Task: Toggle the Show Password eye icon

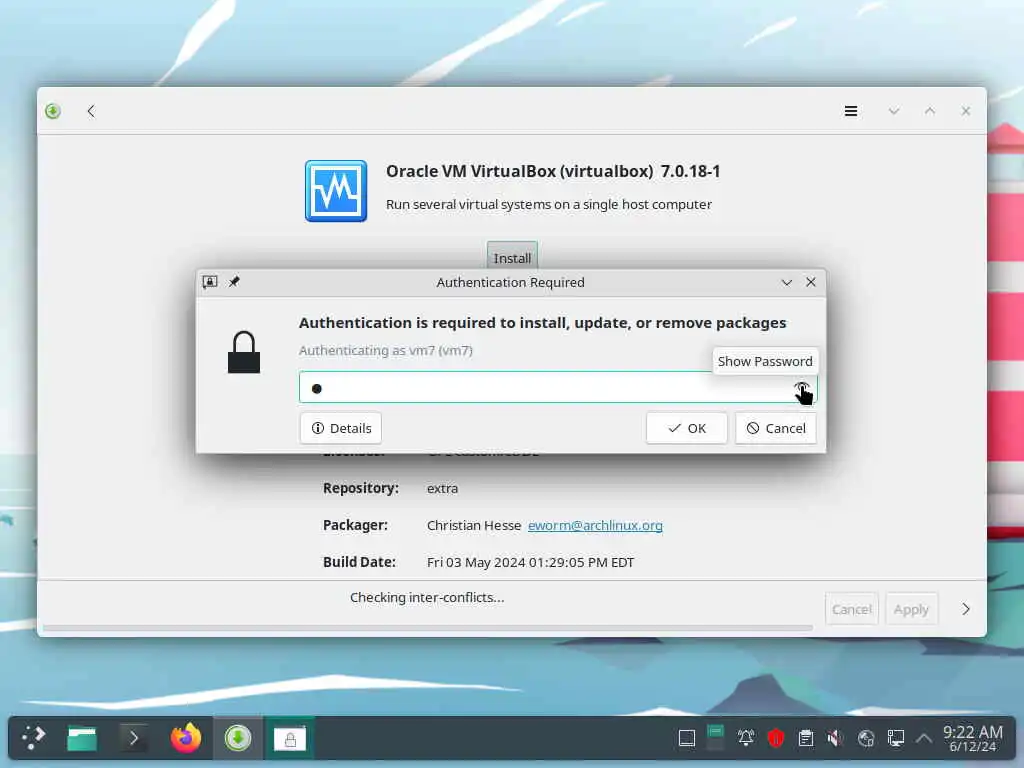Action: [801, 389]
